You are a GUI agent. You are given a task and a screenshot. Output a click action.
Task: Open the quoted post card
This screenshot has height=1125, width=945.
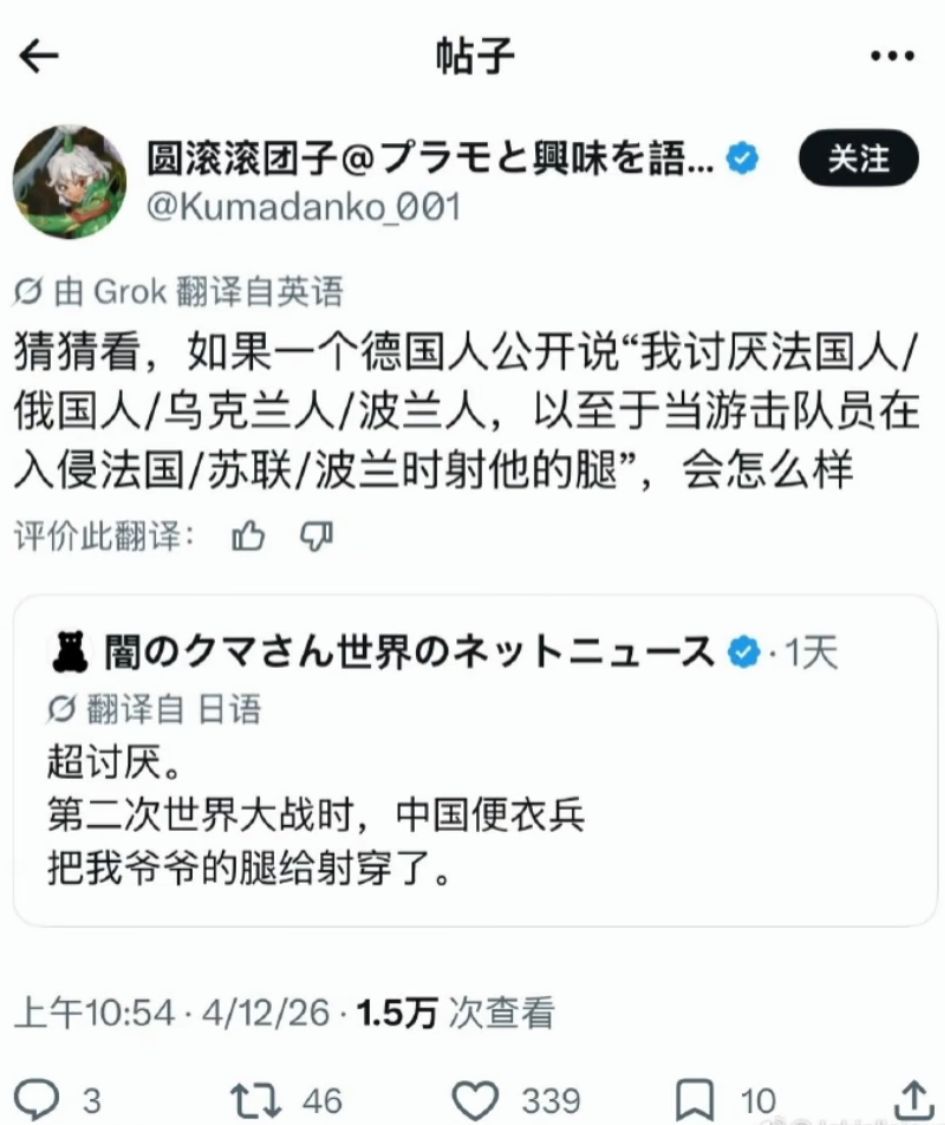pyautogui.click(x=475, y=761)
